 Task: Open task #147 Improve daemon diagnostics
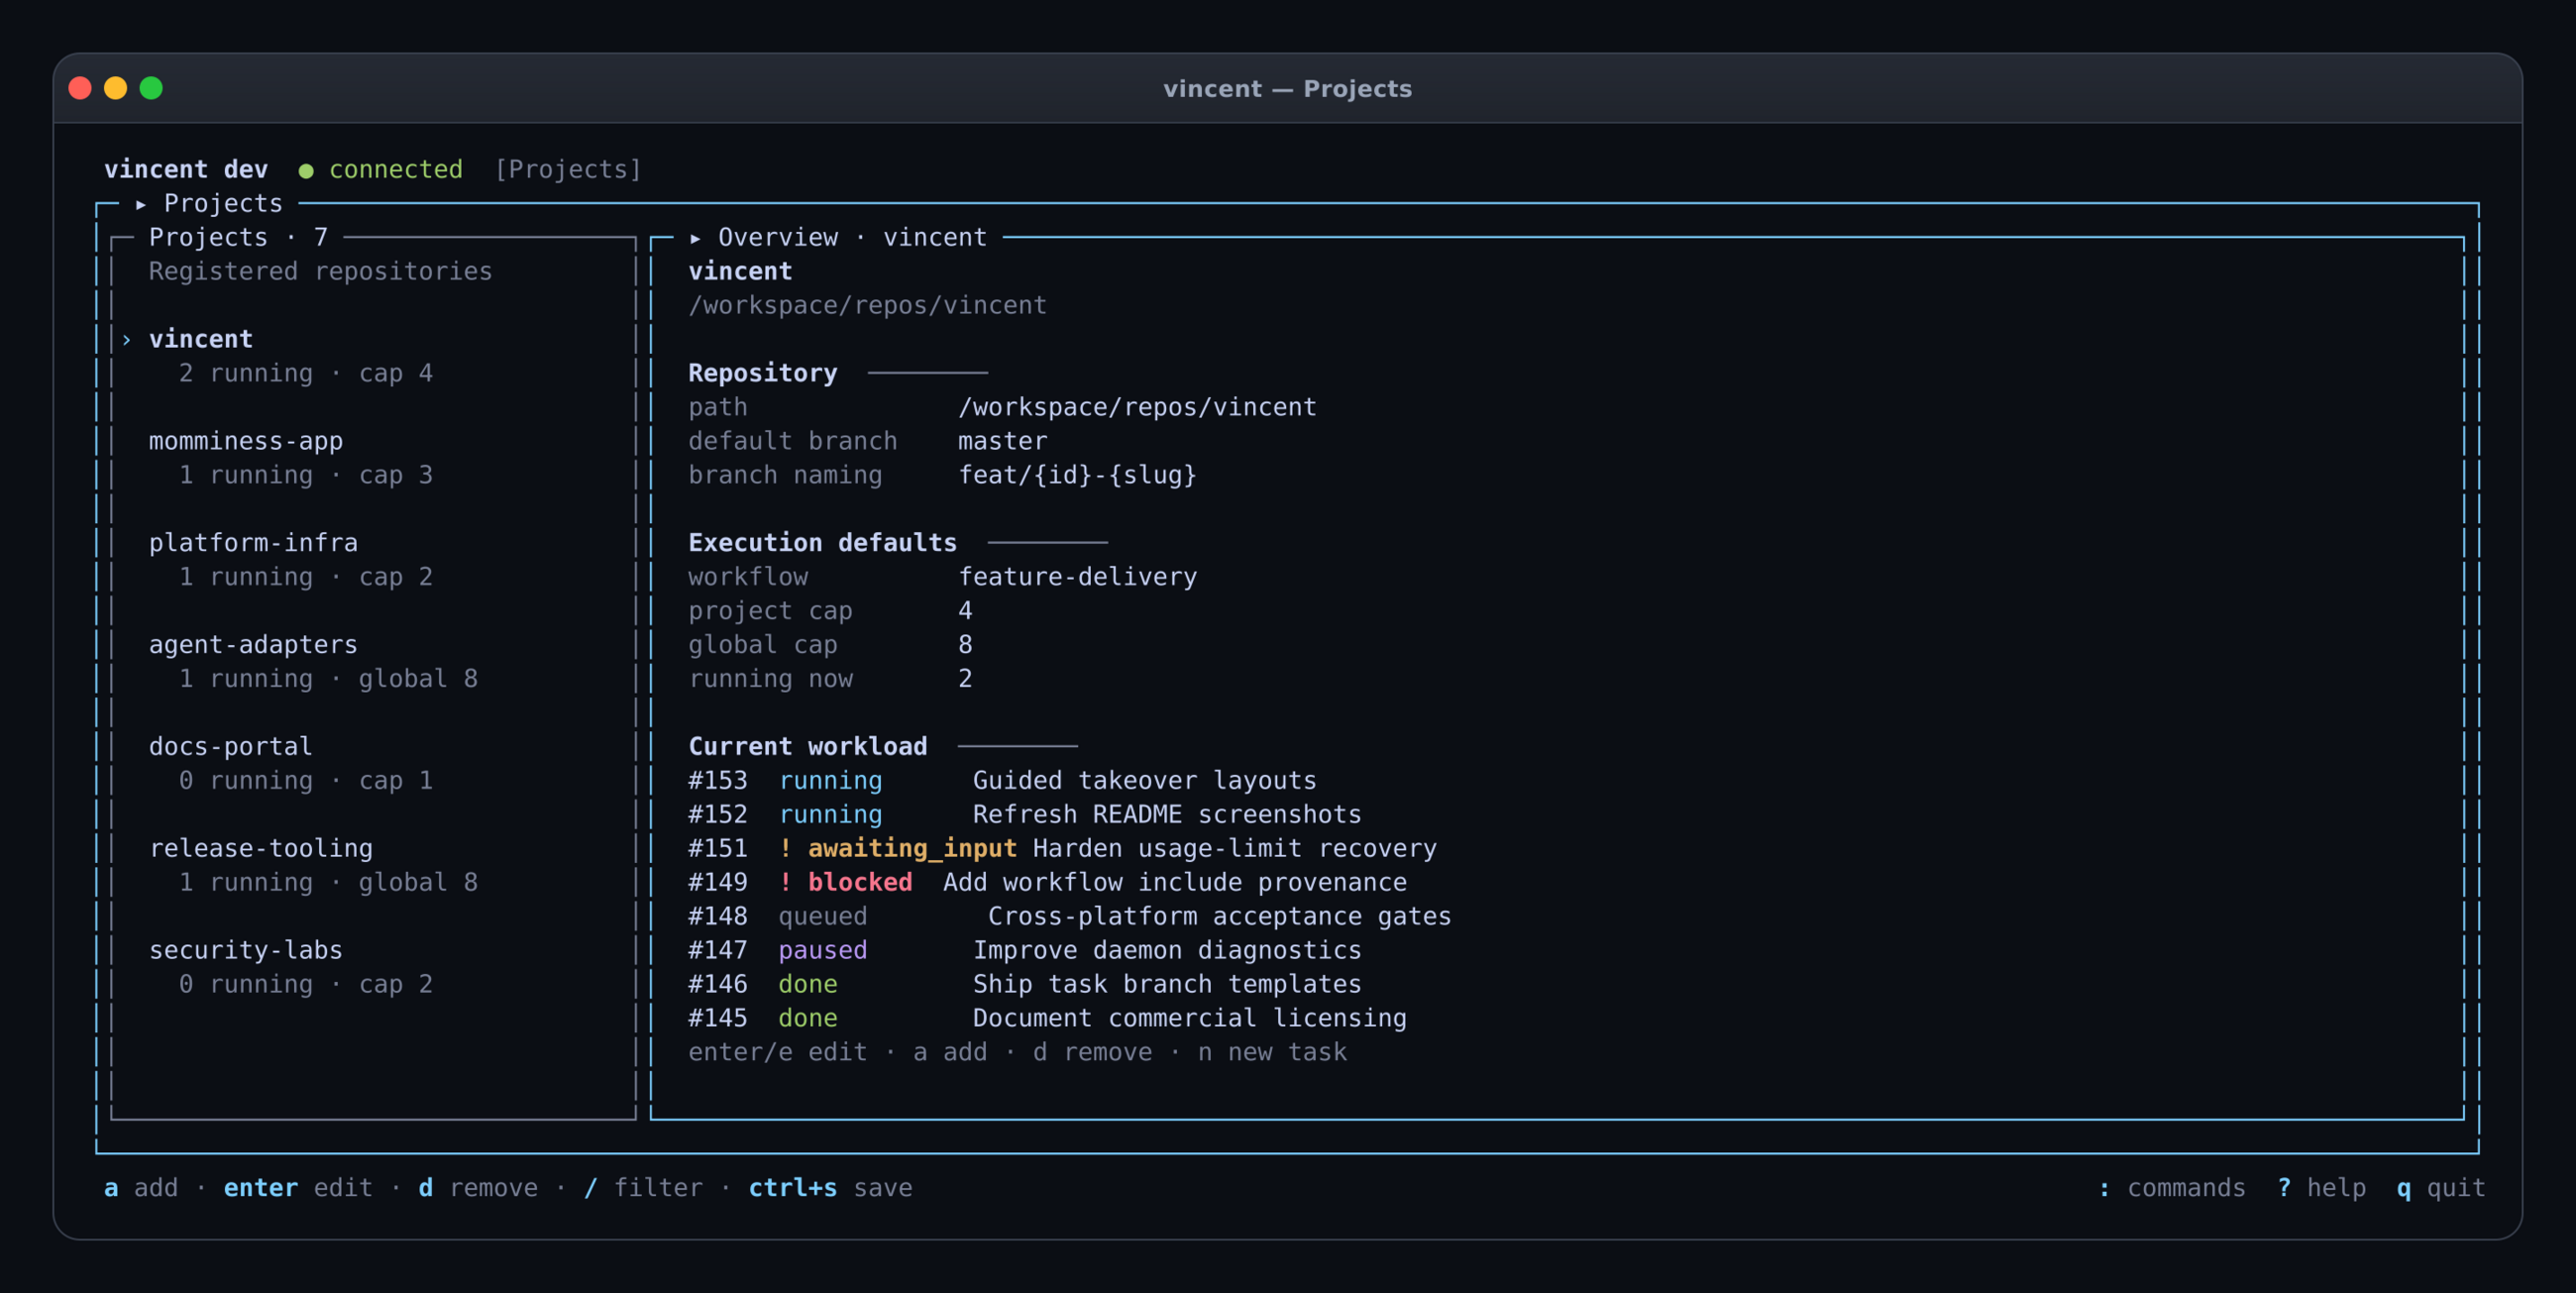(x=1025, y=951)
